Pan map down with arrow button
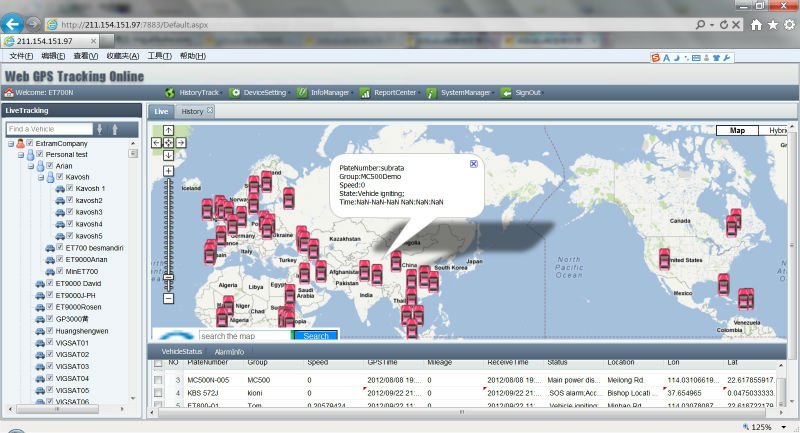This screenshot has height=433, width=800. coord(168,155)
